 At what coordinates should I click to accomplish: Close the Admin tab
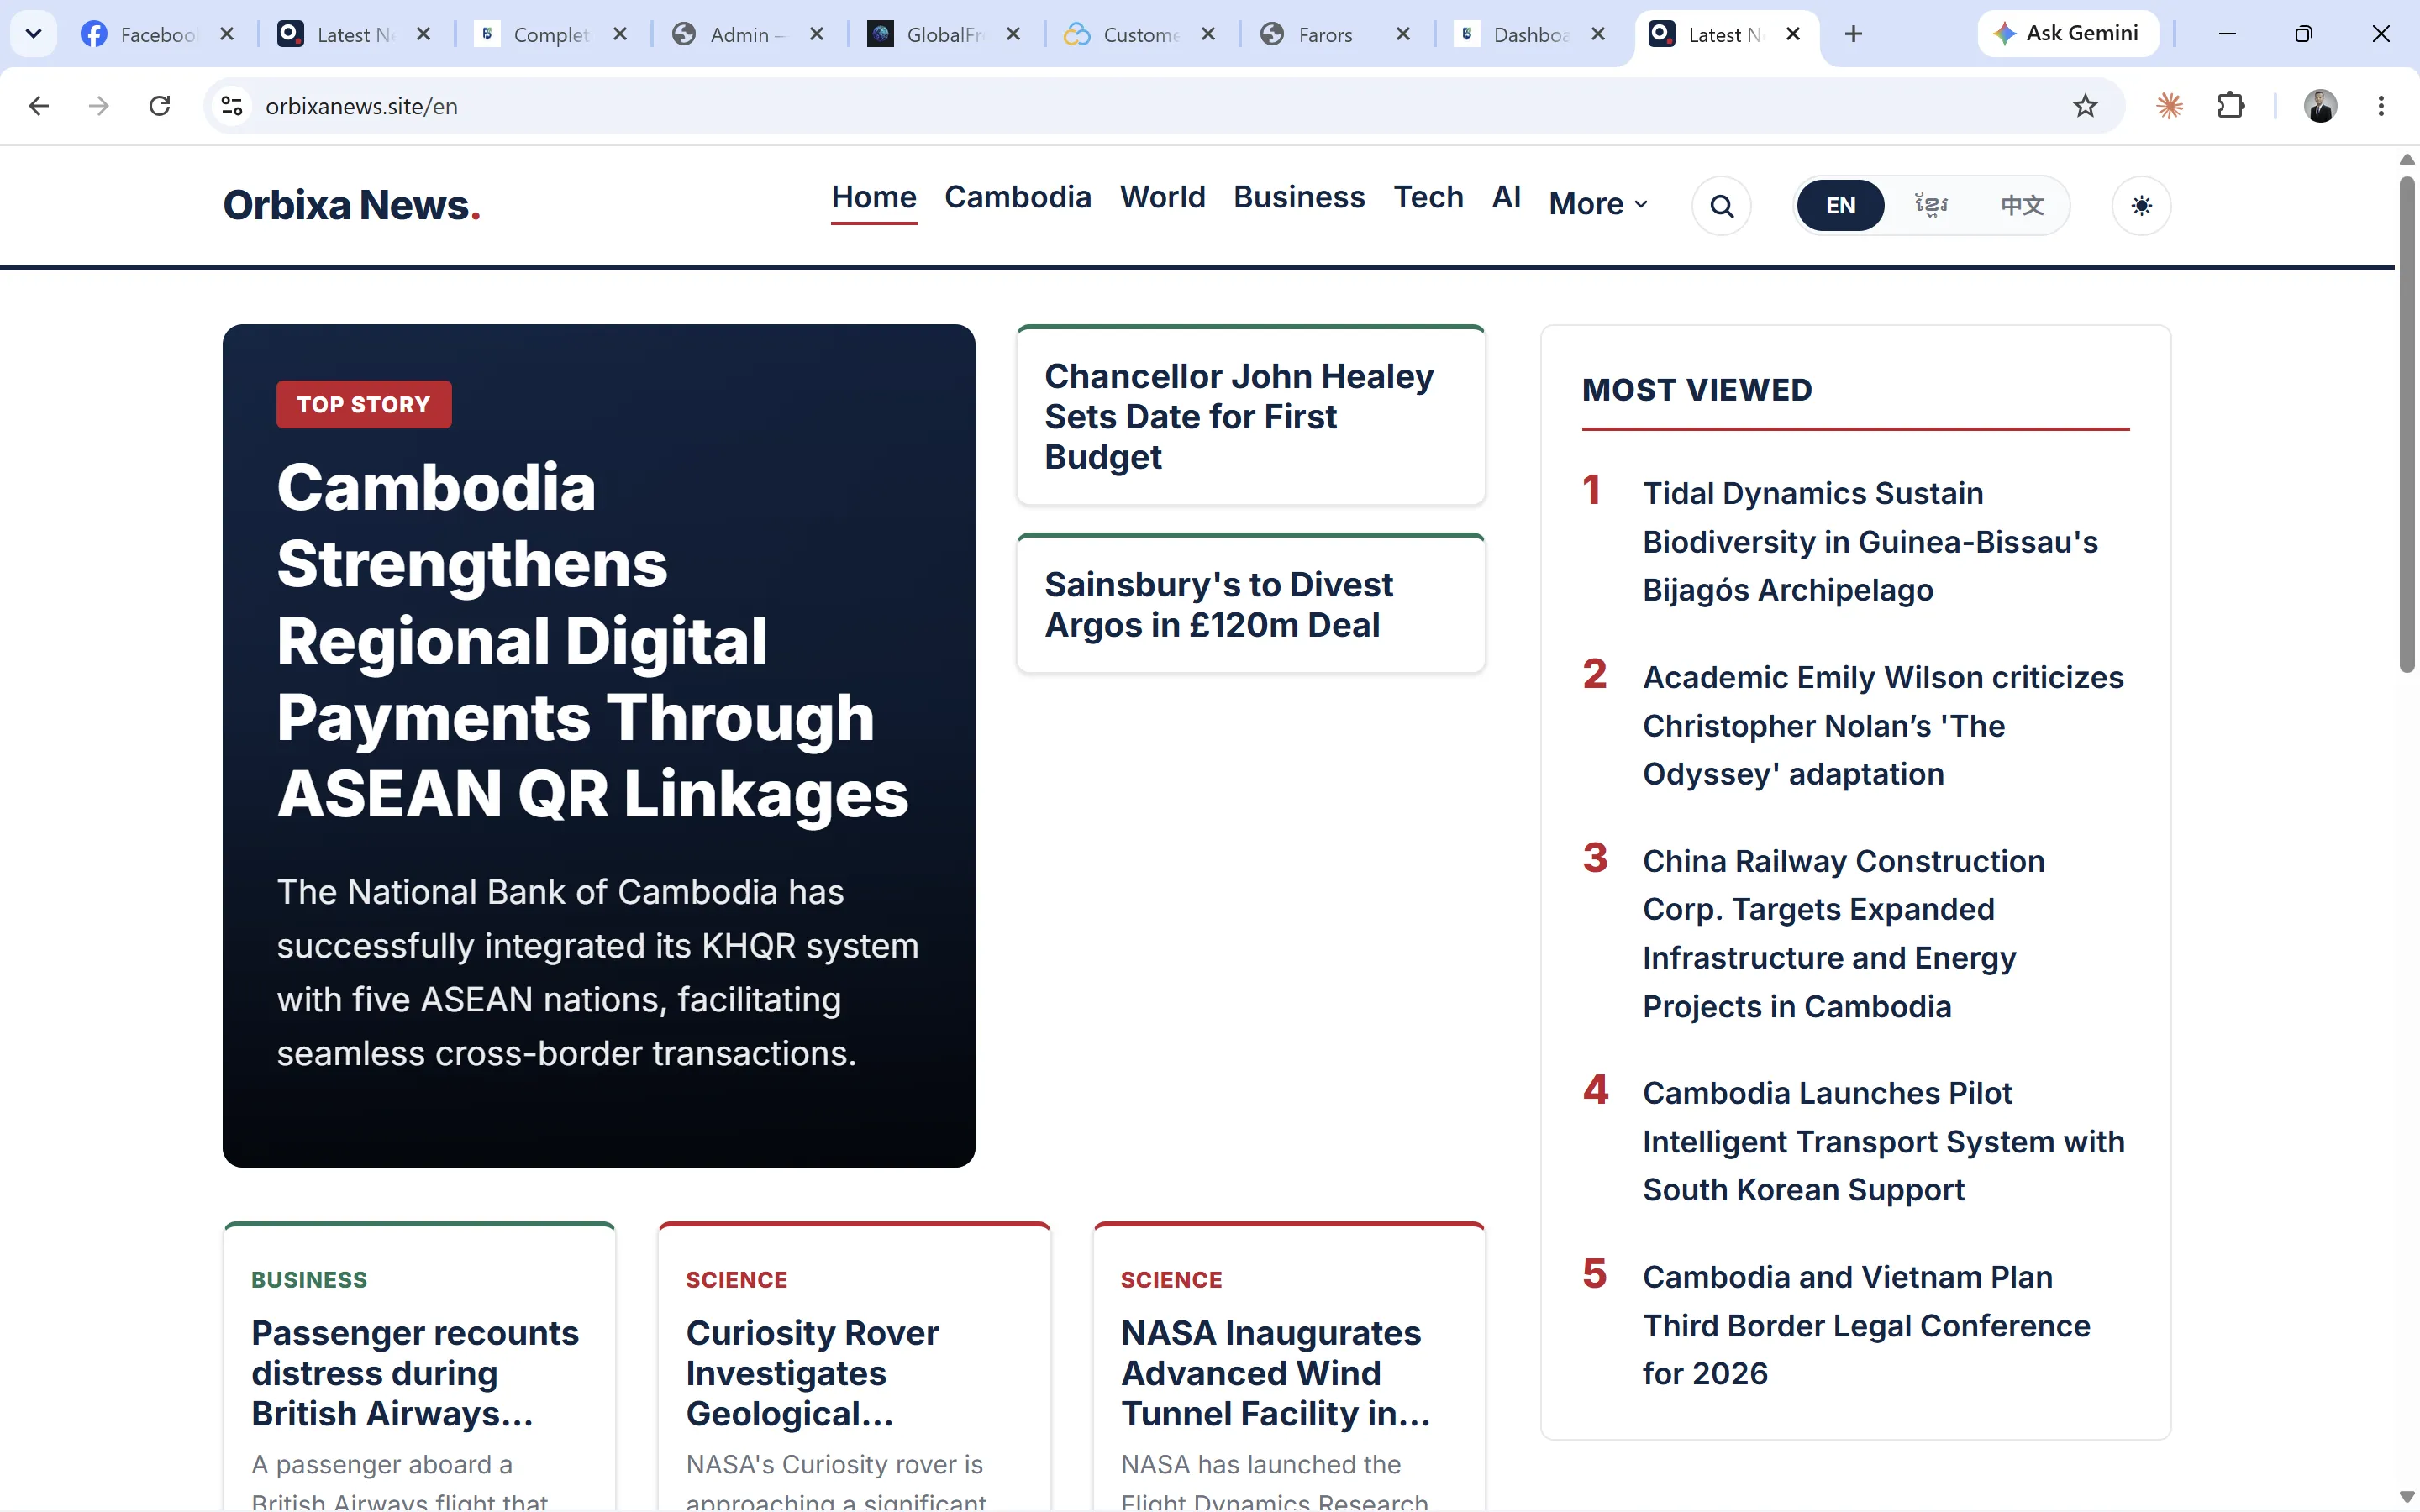[x=816, y=34]
